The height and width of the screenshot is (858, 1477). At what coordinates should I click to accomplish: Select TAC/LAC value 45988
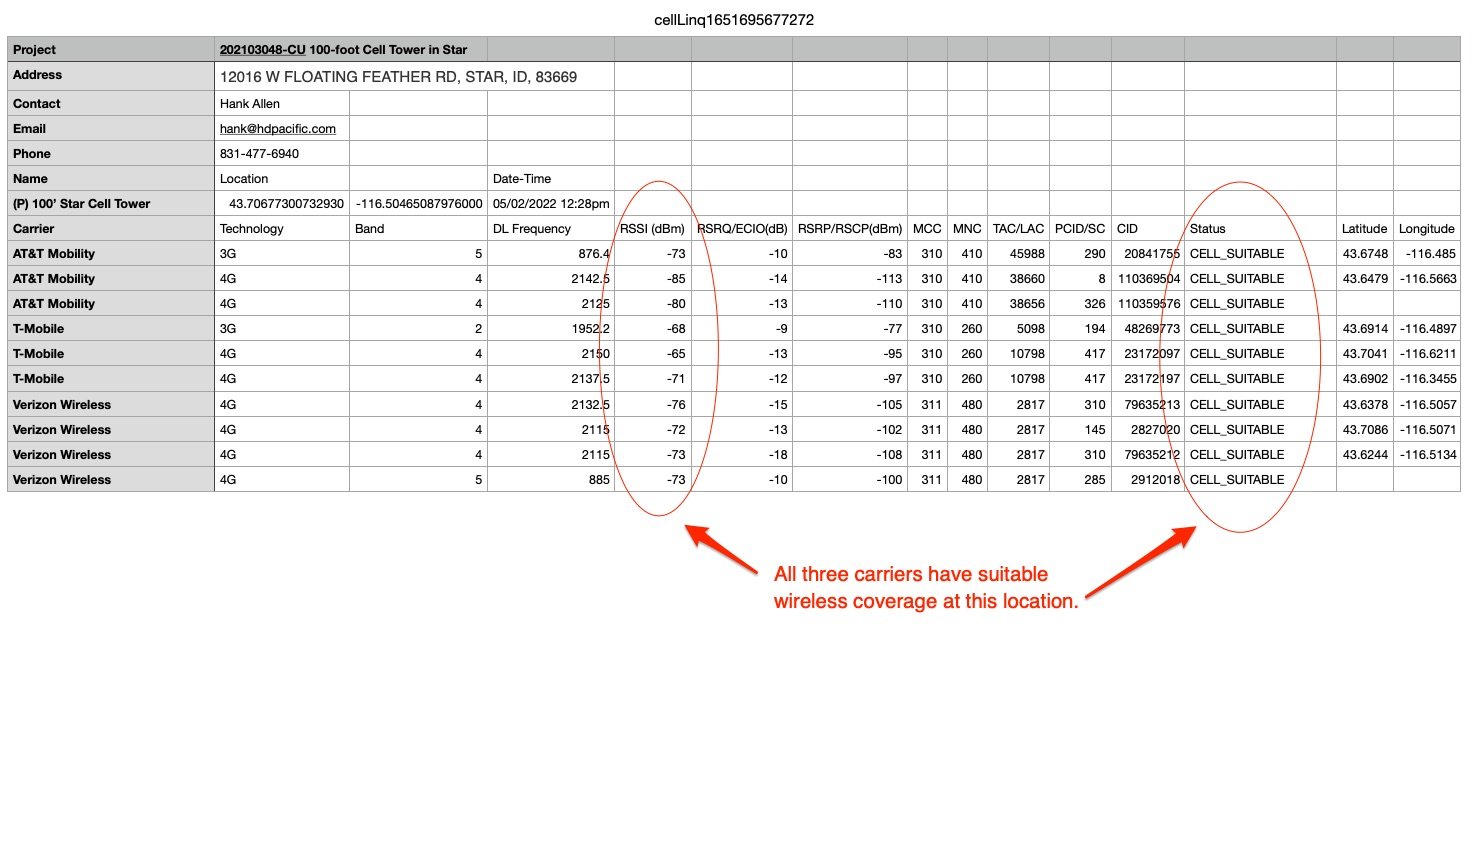tap(1018, 253)
